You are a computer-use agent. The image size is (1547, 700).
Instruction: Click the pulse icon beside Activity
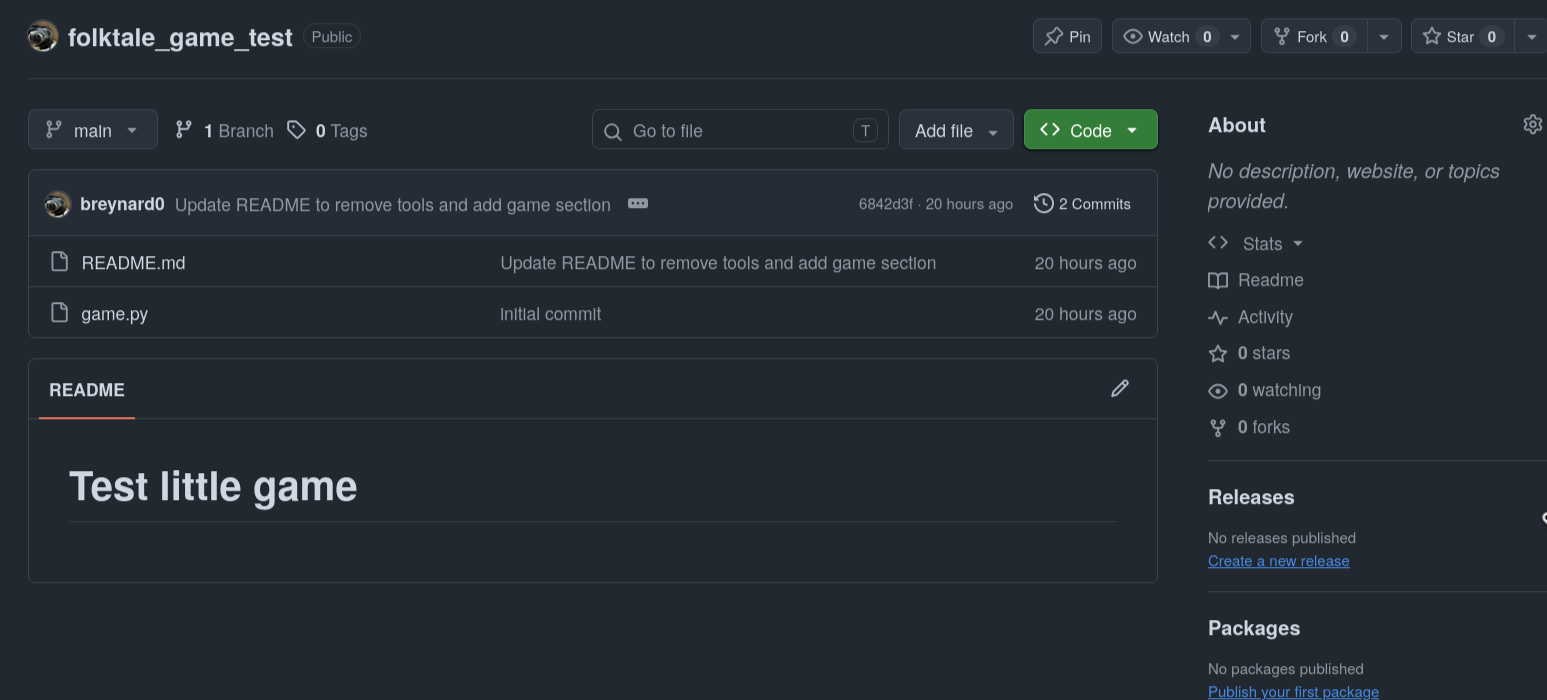click(1218, 318)
